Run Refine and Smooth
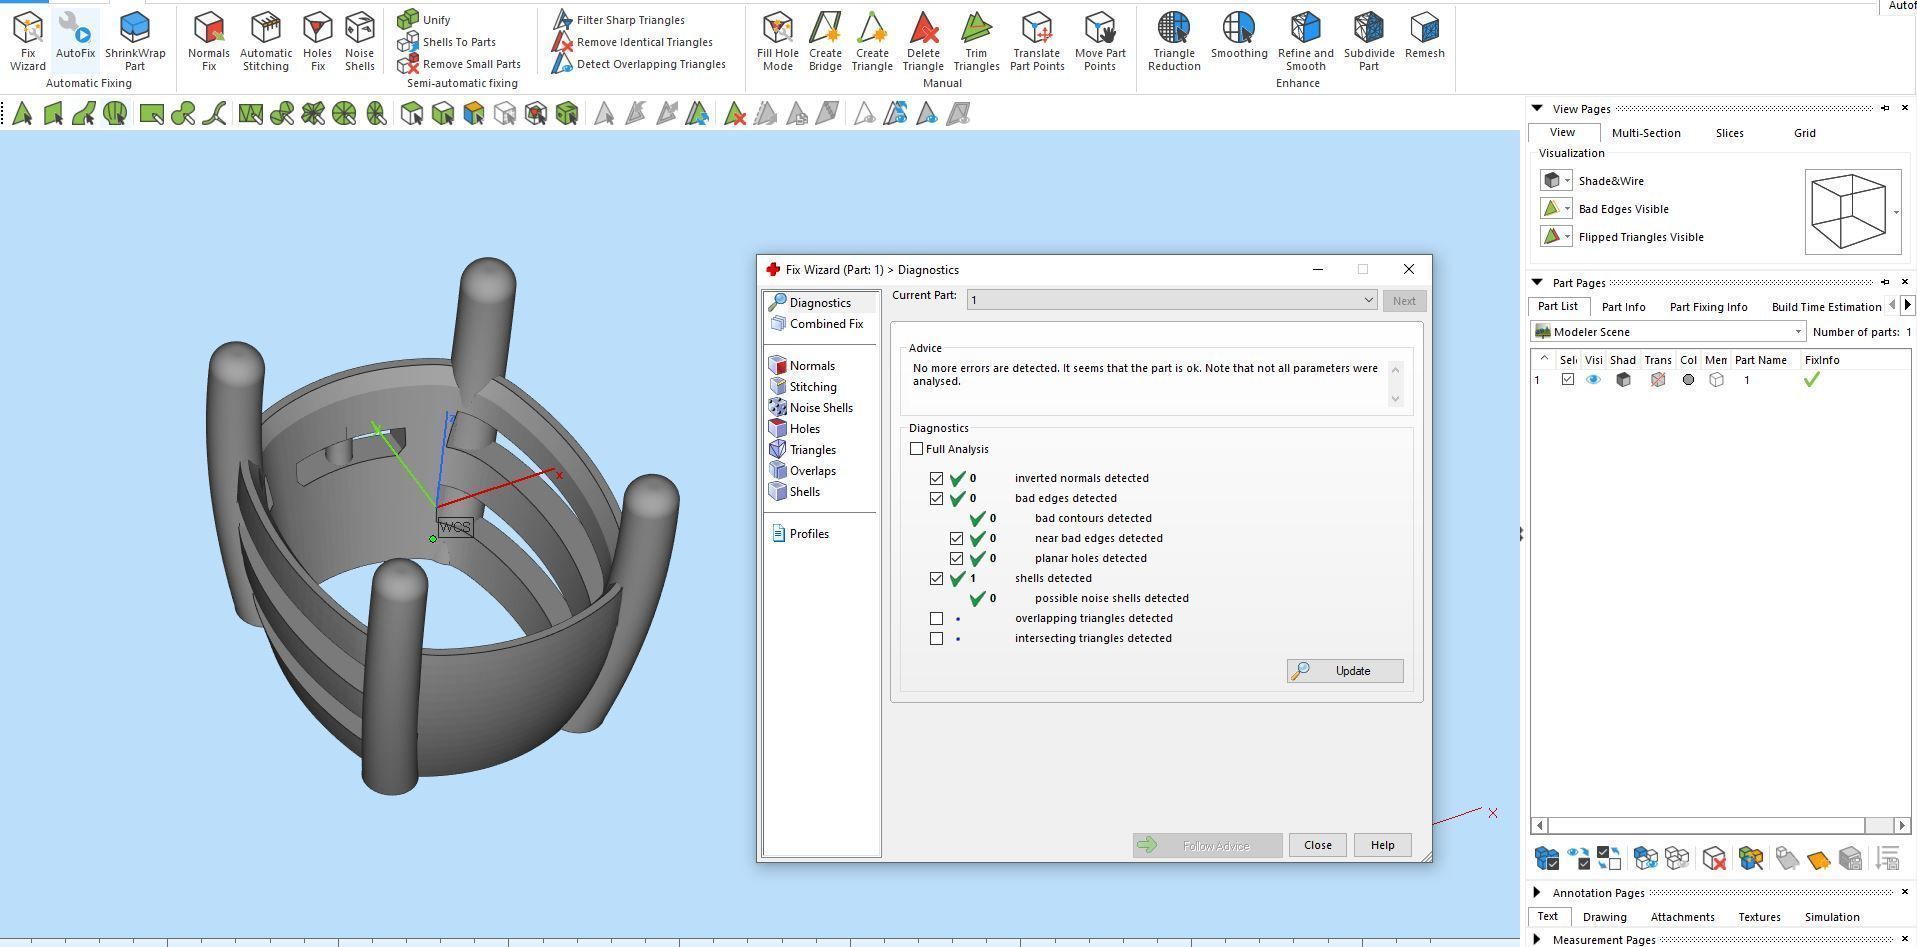Image resolution: width=1917 pixels, height=947 pixels. (1306, 41)
